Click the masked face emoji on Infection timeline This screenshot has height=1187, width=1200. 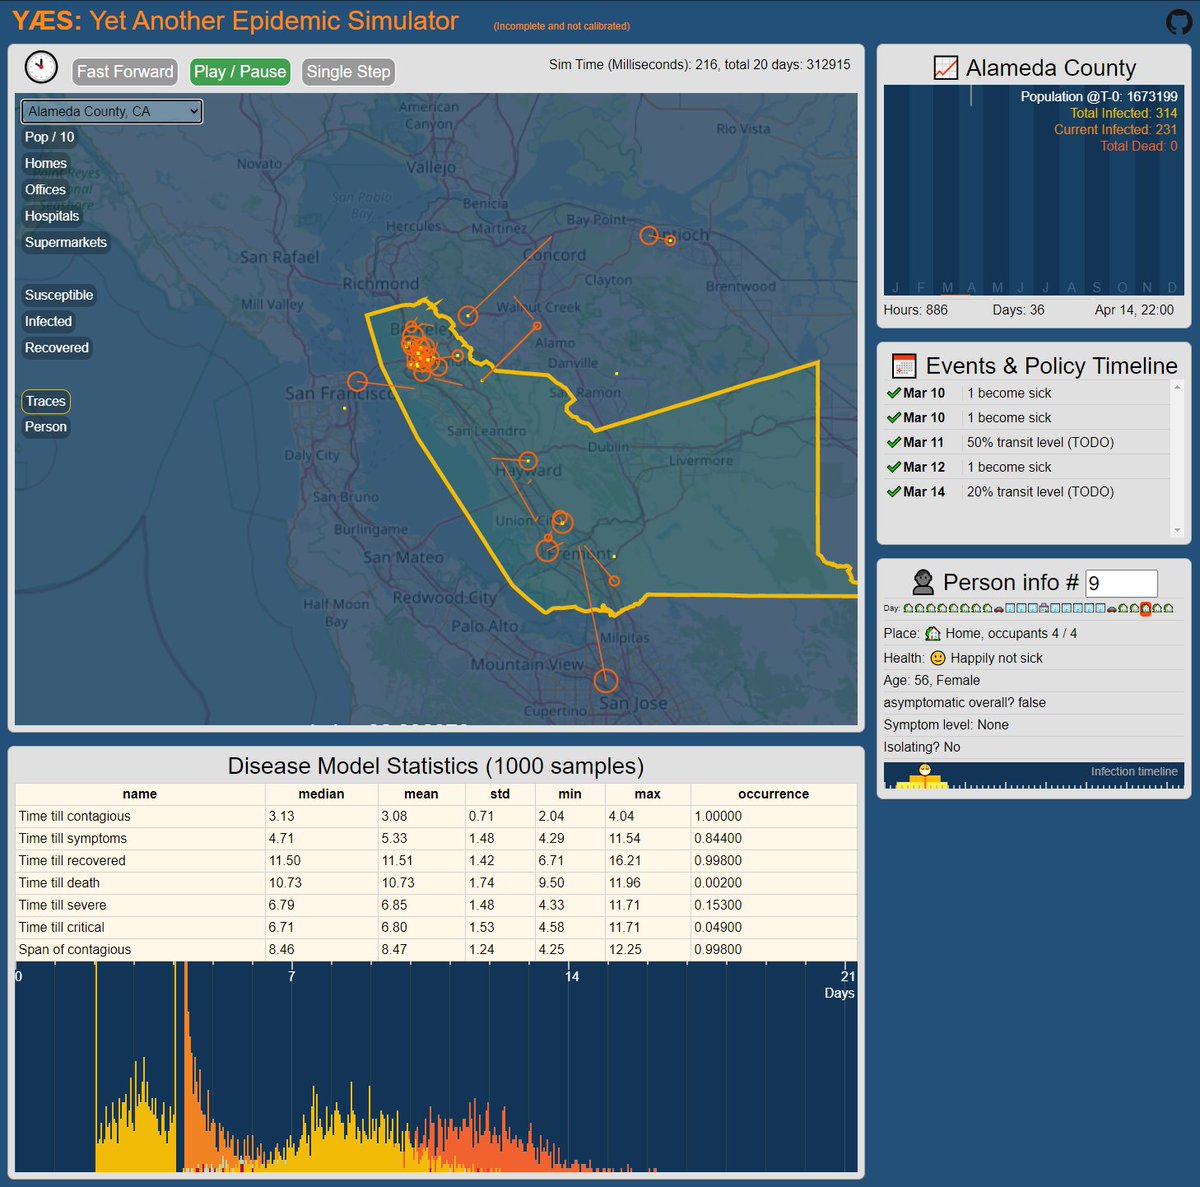925,769
